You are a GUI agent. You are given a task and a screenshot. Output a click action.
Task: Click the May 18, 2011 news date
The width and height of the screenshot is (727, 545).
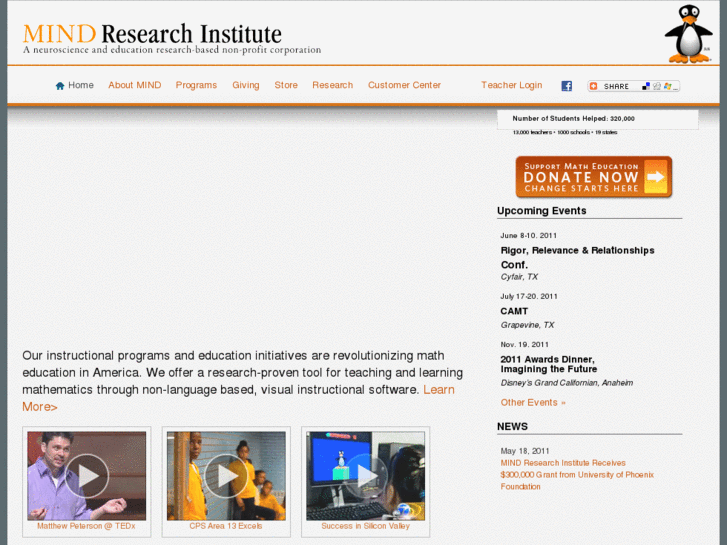coord(525,451)
